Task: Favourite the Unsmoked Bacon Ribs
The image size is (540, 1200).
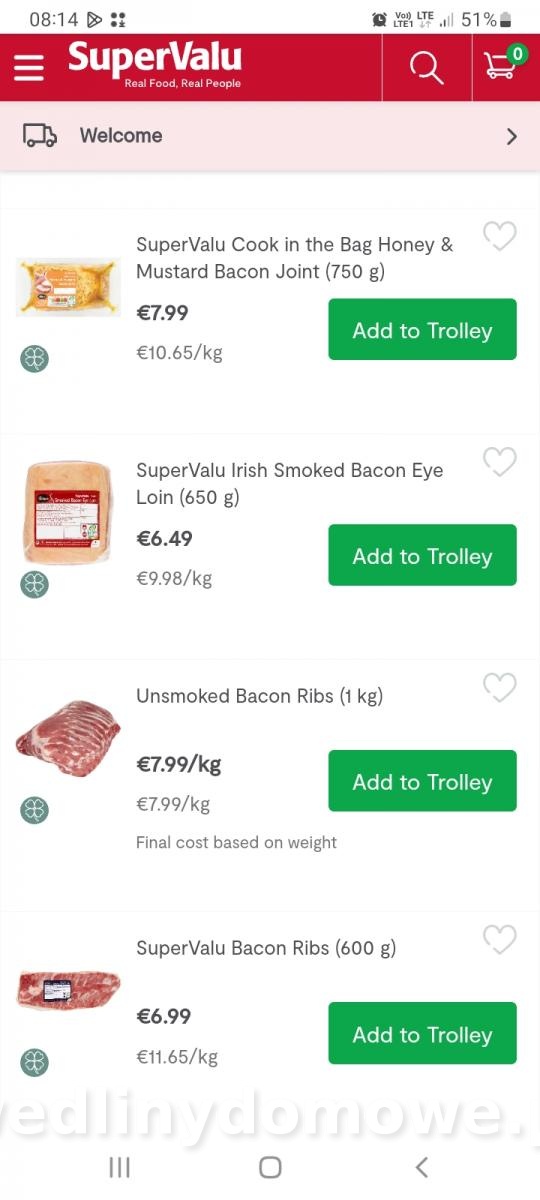Action: [500, 688]
